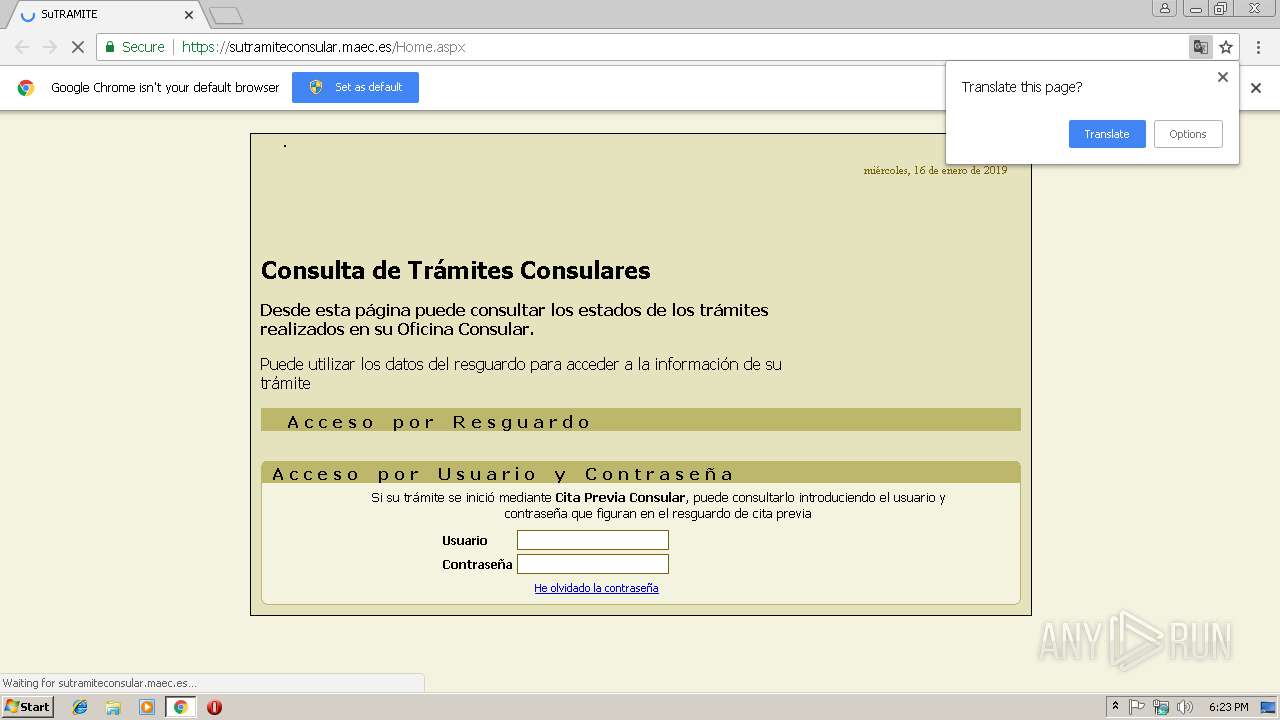
Task: Click the network tray icon
Action: tap(1161, 707)
